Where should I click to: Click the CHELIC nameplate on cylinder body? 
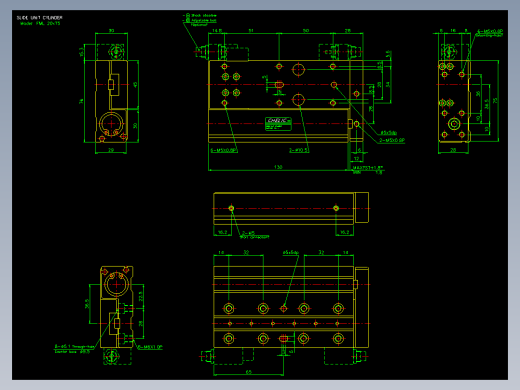pos(278,123)
